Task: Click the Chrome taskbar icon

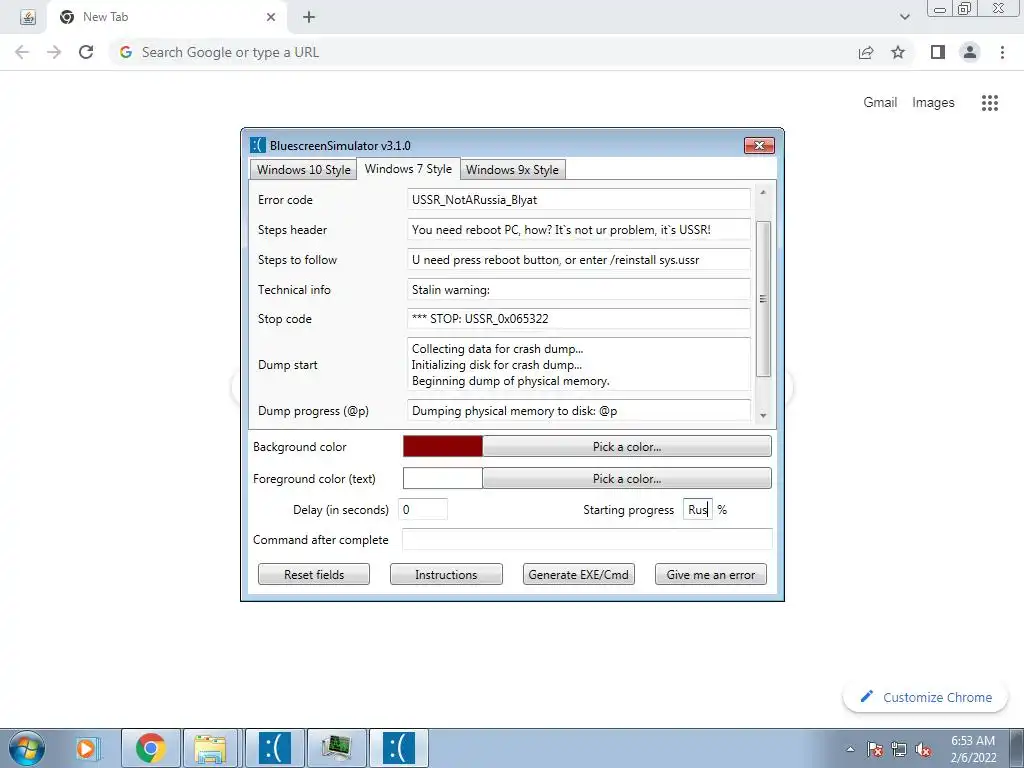Action: (x=150, y=748)
